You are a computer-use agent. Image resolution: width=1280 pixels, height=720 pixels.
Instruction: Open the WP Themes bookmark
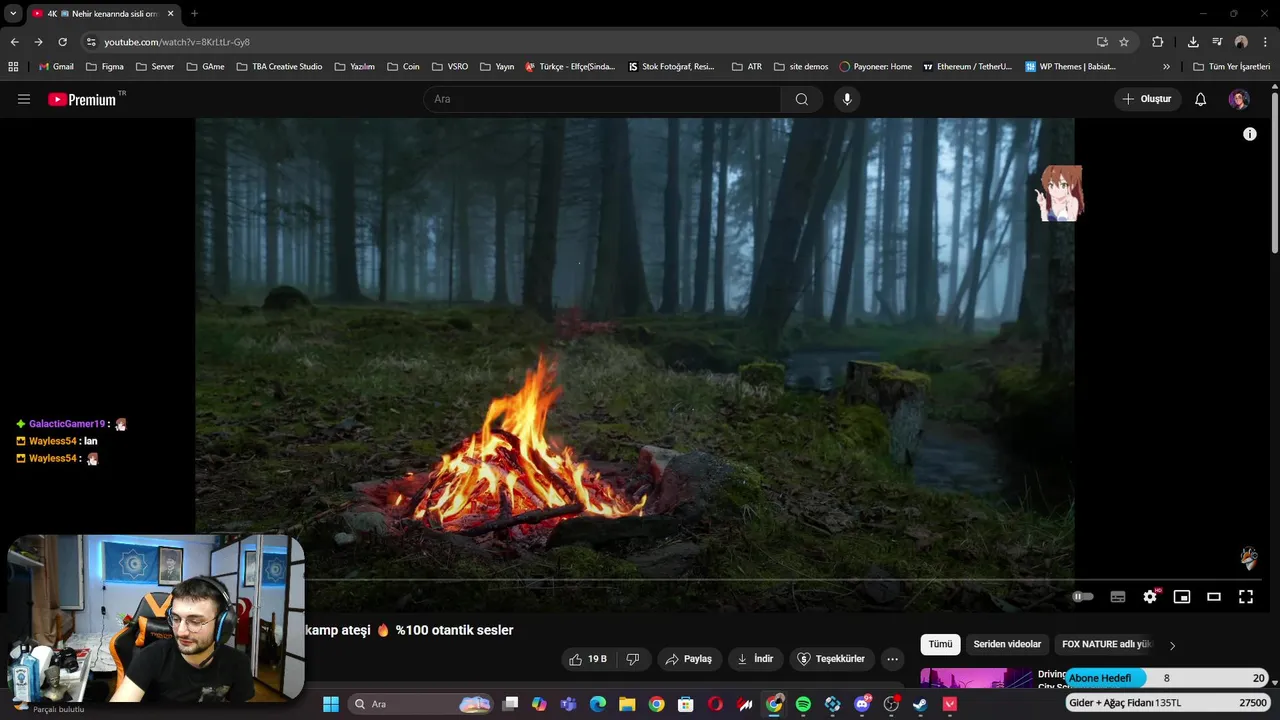[1070, 67]
